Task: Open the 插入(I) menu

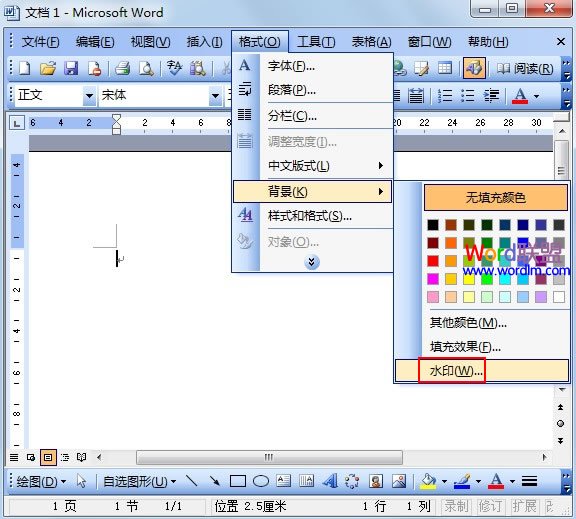Action: point(204,42)
